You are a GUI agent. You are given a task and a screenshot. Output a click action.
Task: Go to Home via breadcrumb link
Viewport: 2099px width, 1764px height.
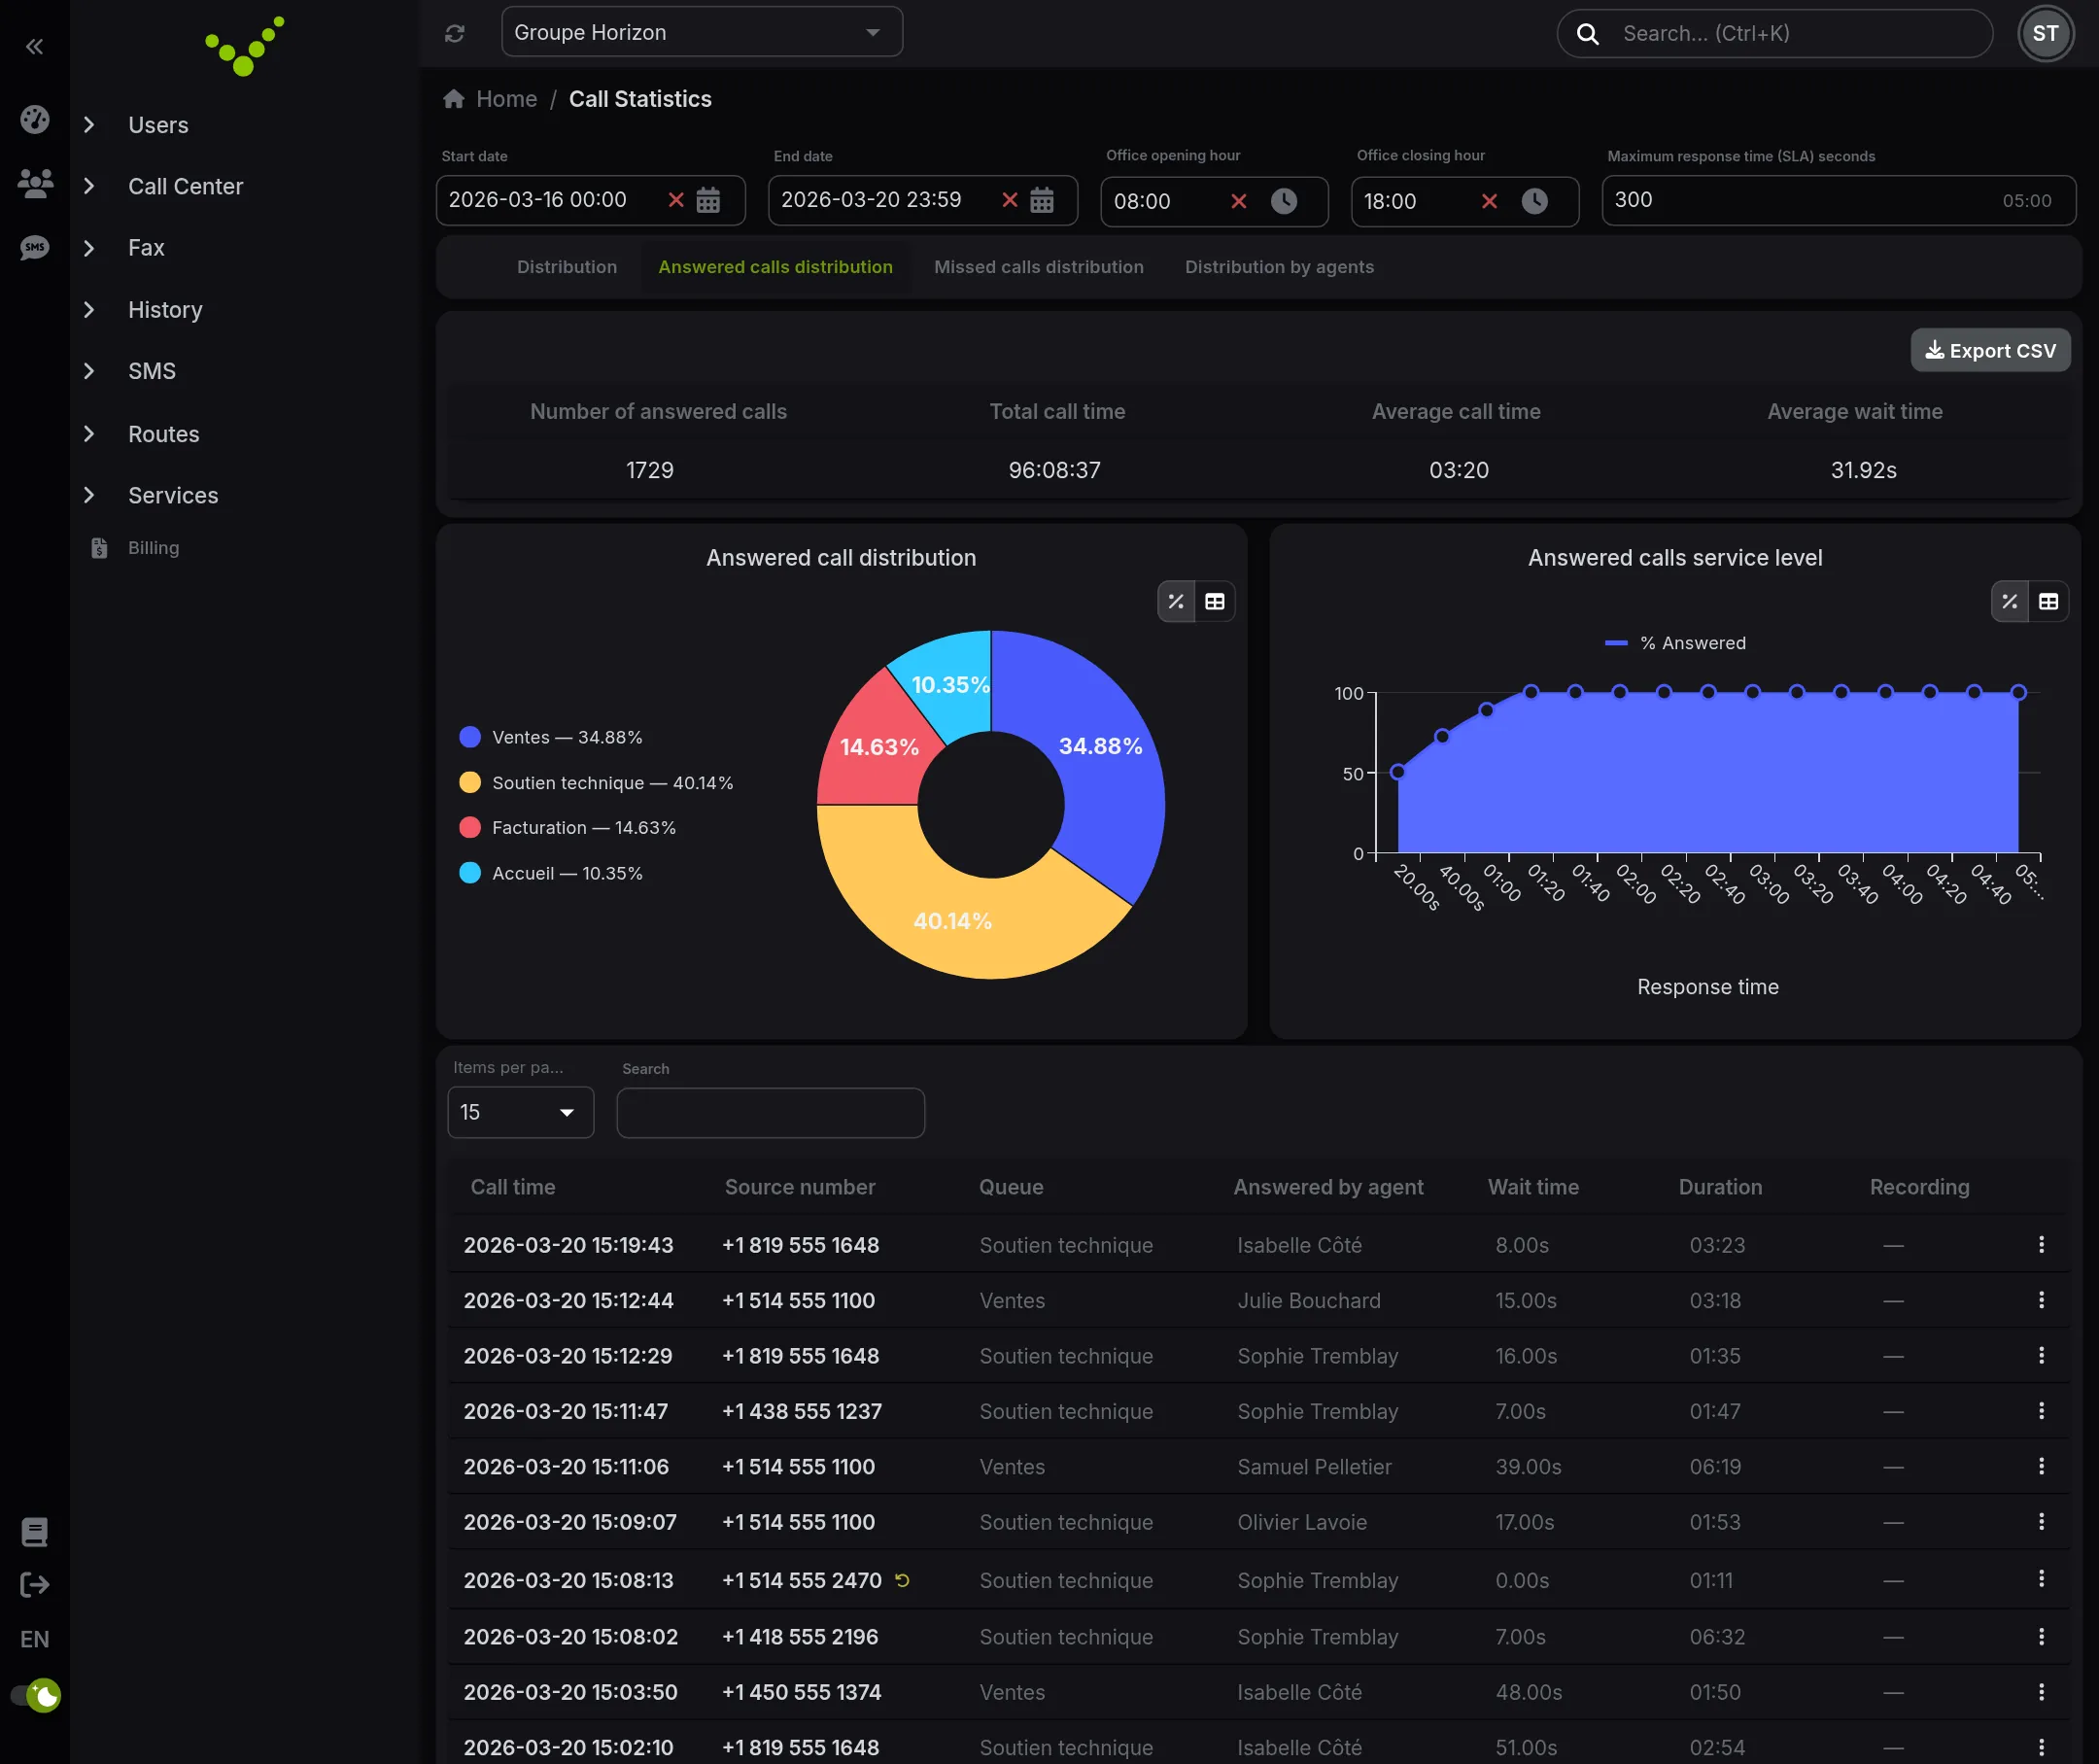click(x=506, y=99)
